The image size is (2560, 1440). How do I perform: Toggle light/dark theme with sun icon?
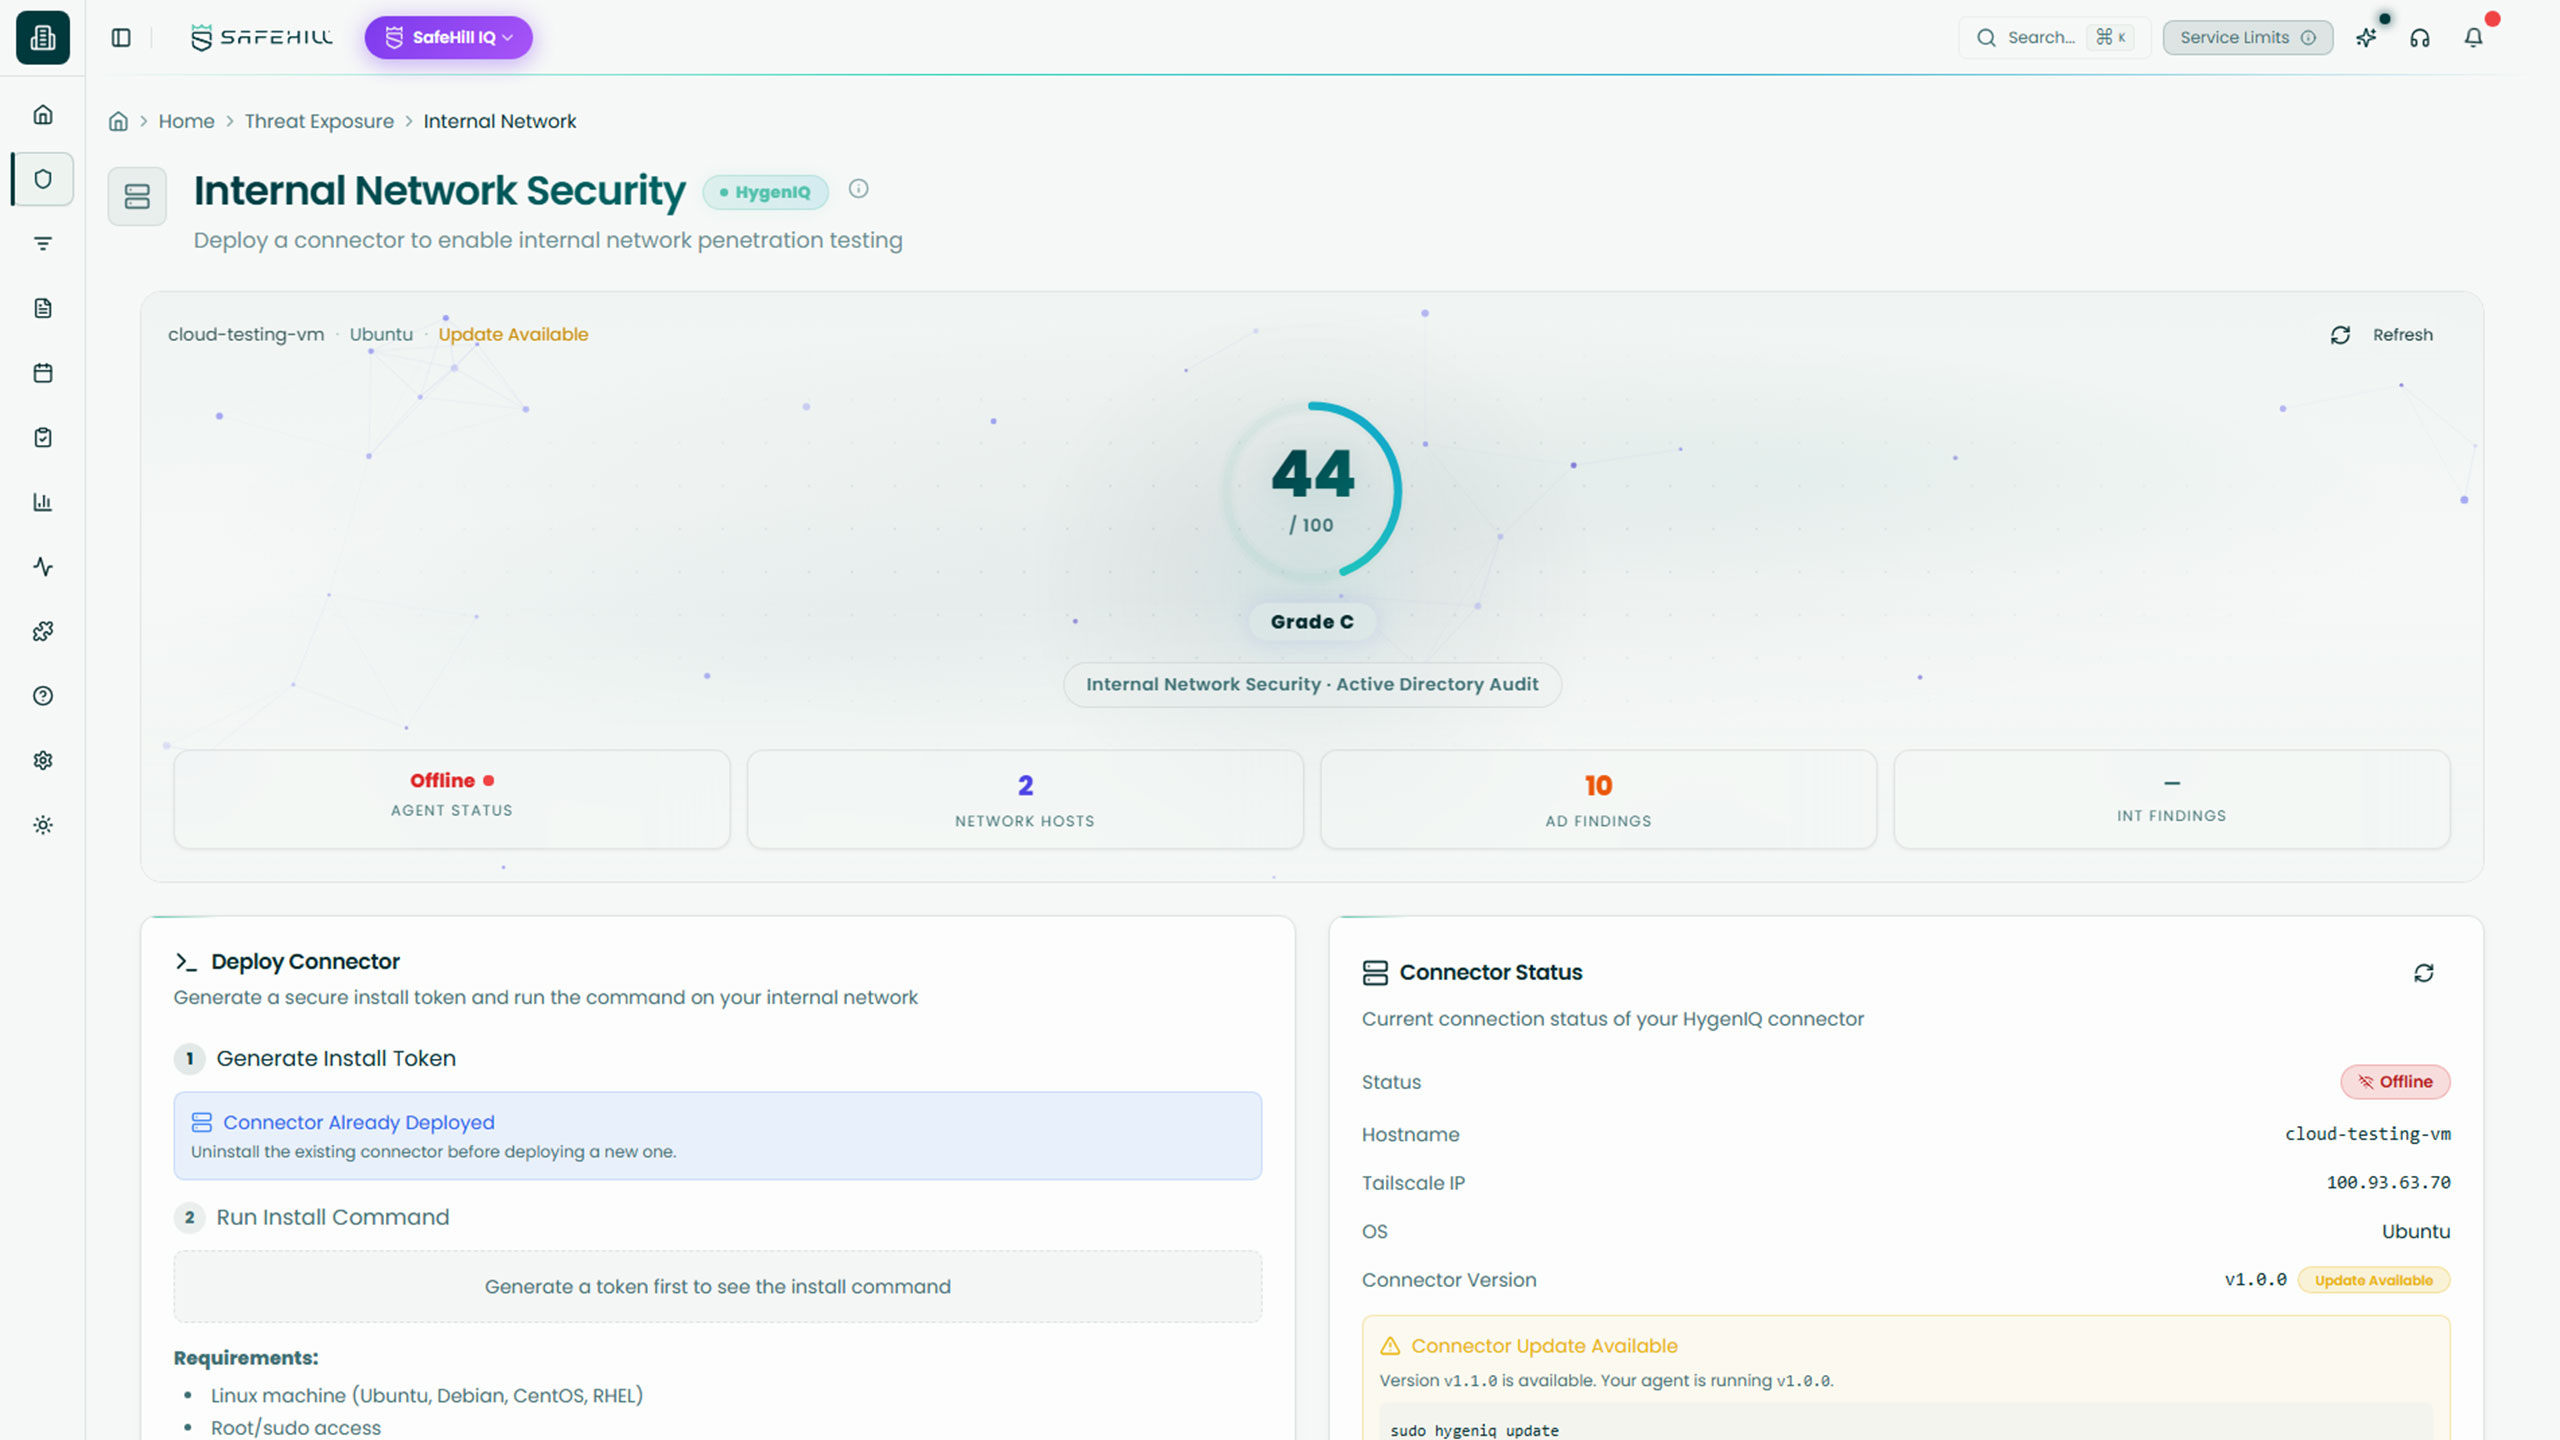[42, 824]
